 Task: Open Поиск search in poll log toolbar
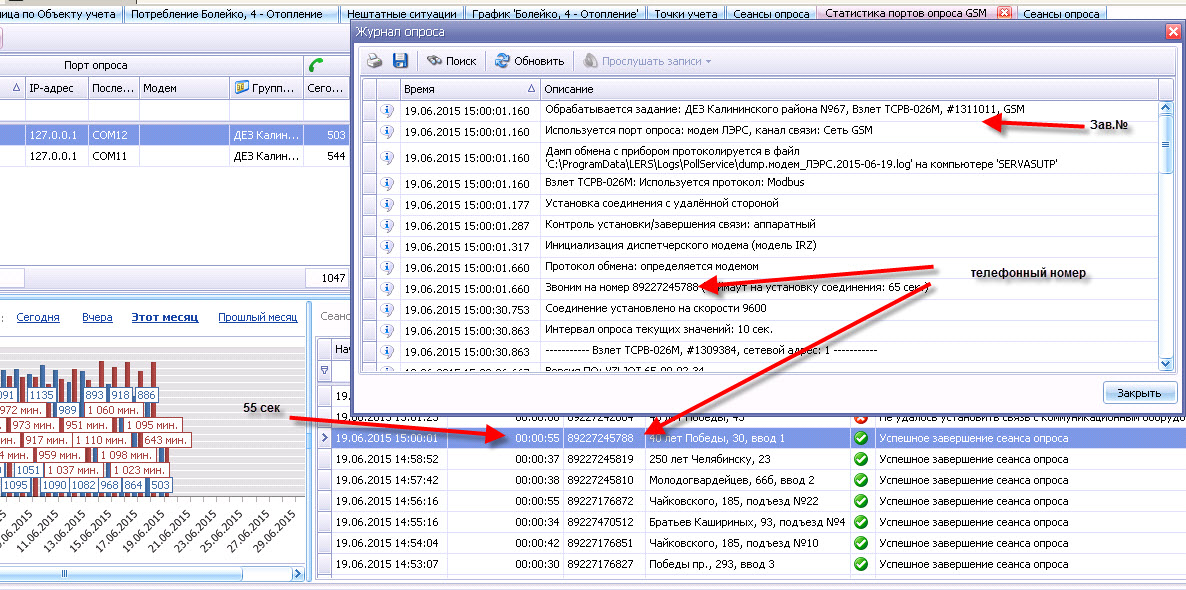(x=452, y=61)
